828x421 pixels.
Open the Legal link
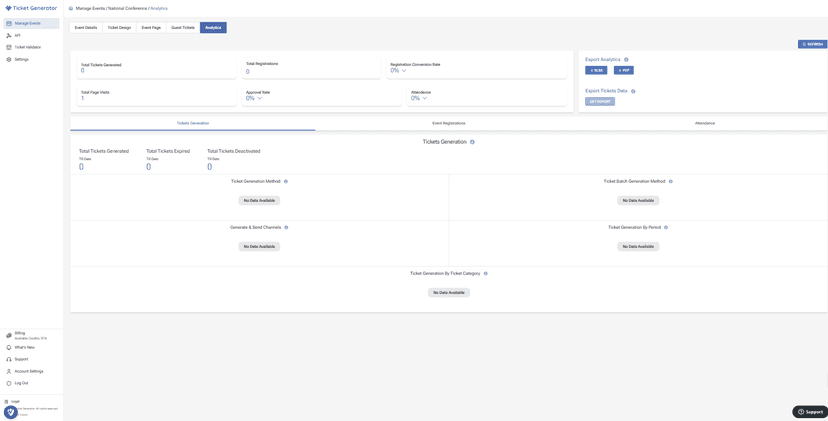(12, 401)
